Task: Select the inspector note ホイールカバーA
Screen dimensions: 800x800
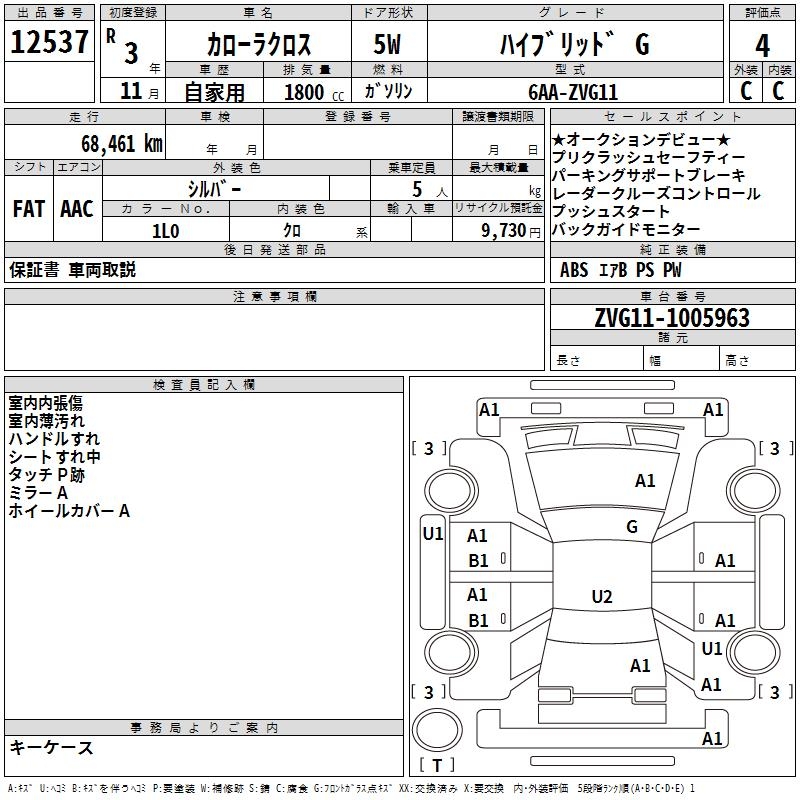Action: [69, 511]
